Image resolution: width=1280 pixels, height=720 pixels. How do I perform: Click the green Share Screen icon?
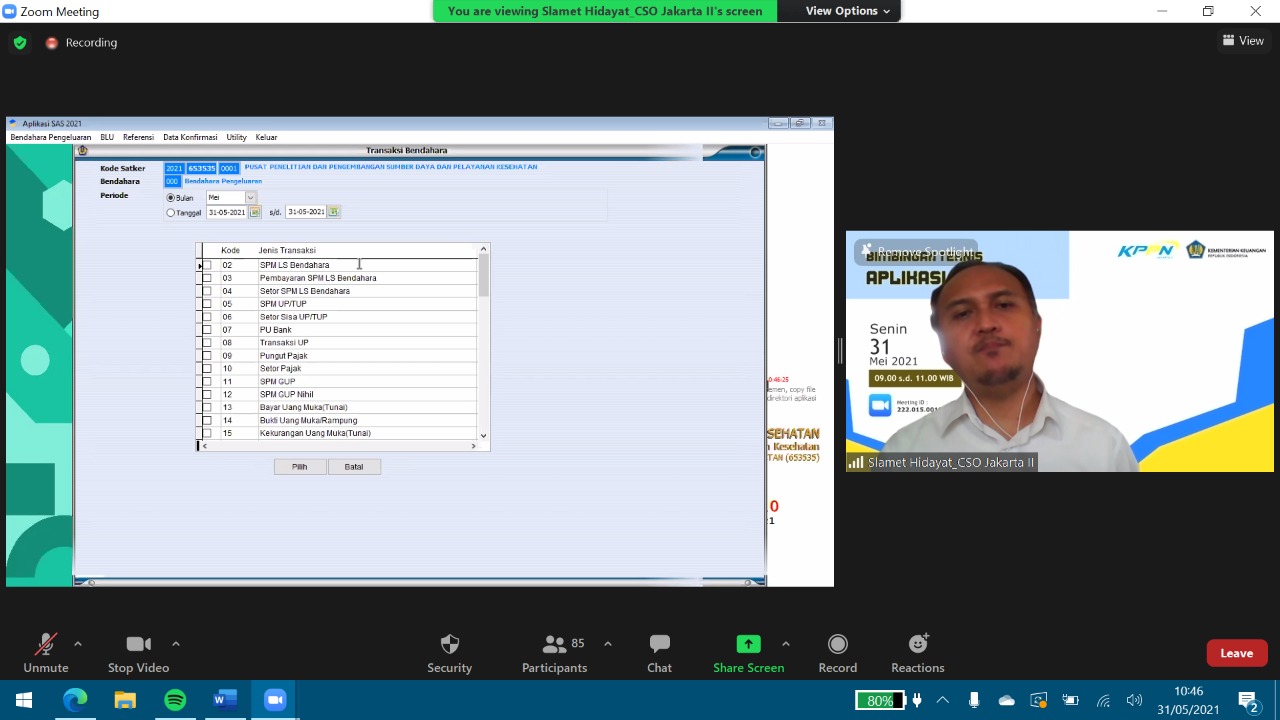pyautogui.click(x=748, y=644)
